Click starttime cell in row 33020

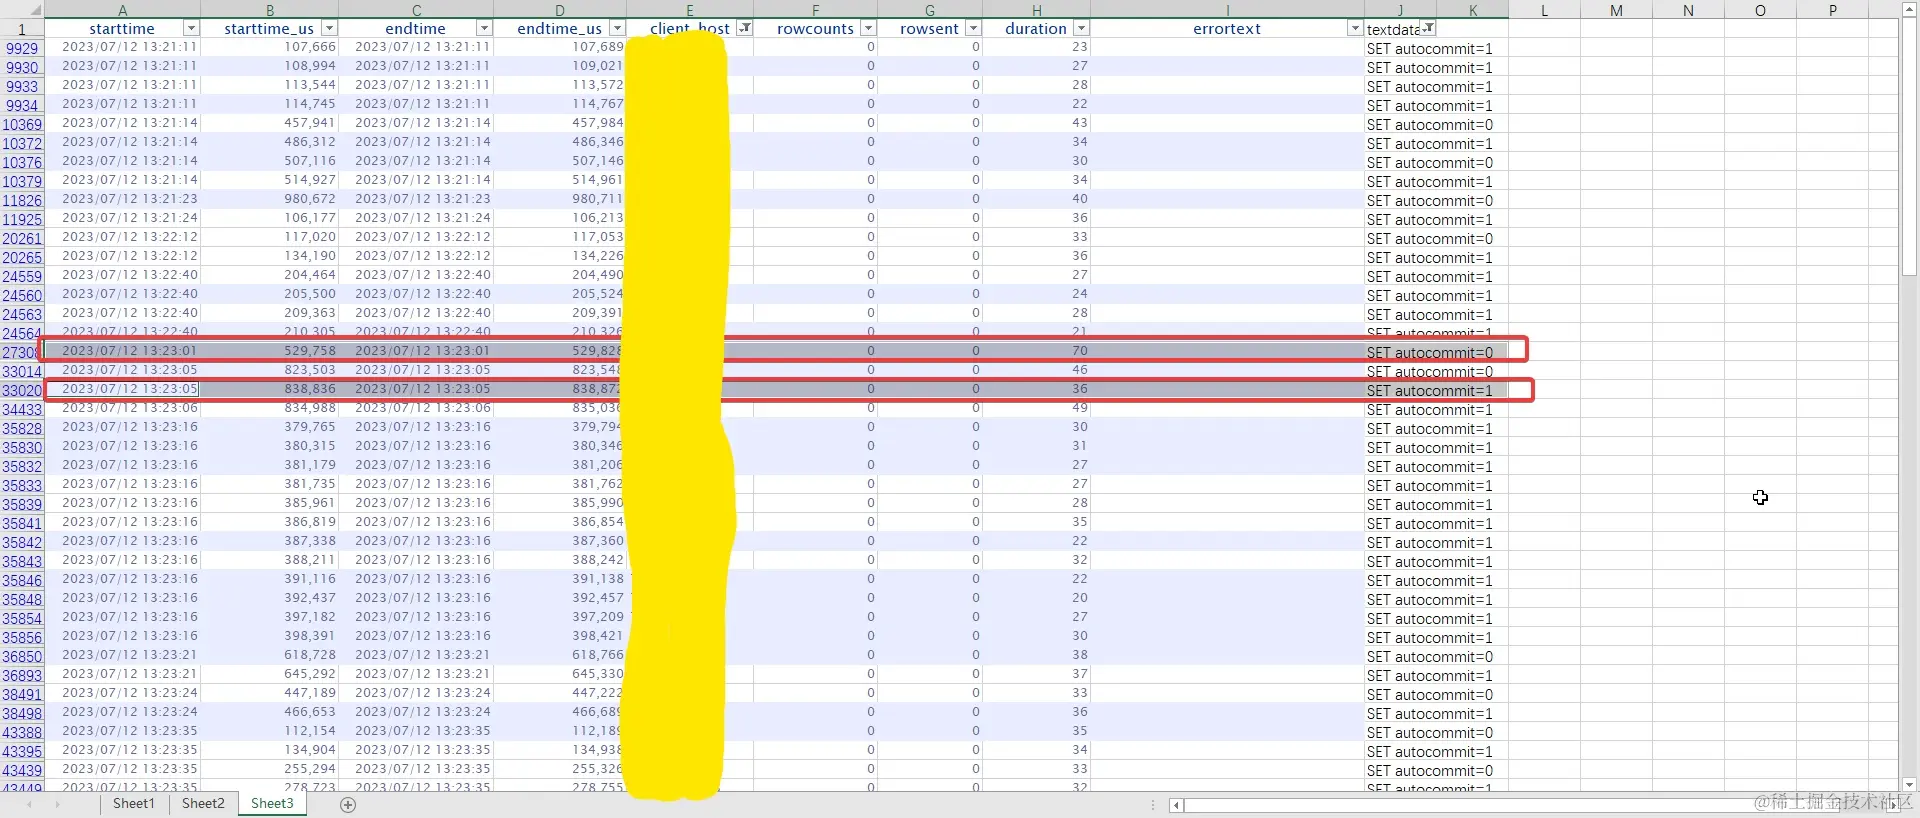[122, 389]
